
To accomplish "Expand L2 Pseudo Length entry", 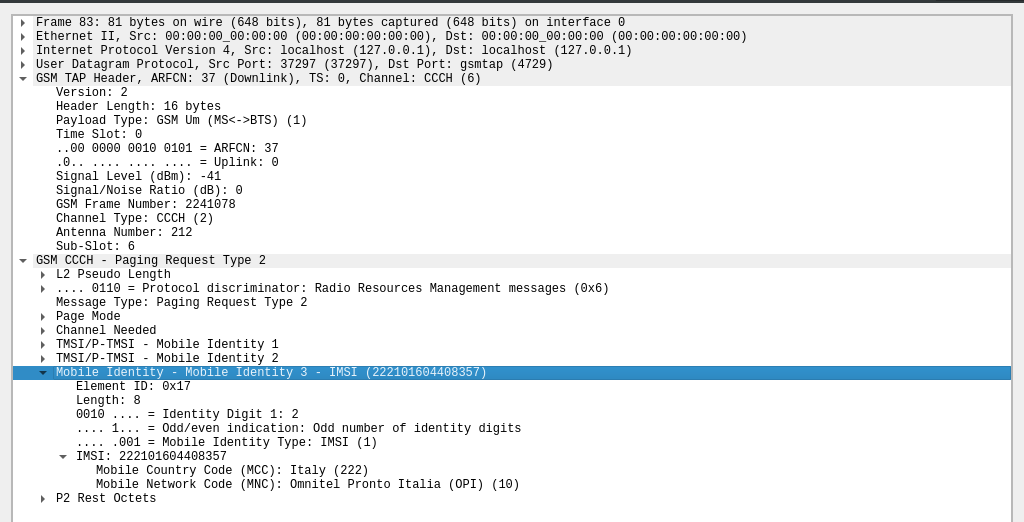I will click(x=43, y=274).
